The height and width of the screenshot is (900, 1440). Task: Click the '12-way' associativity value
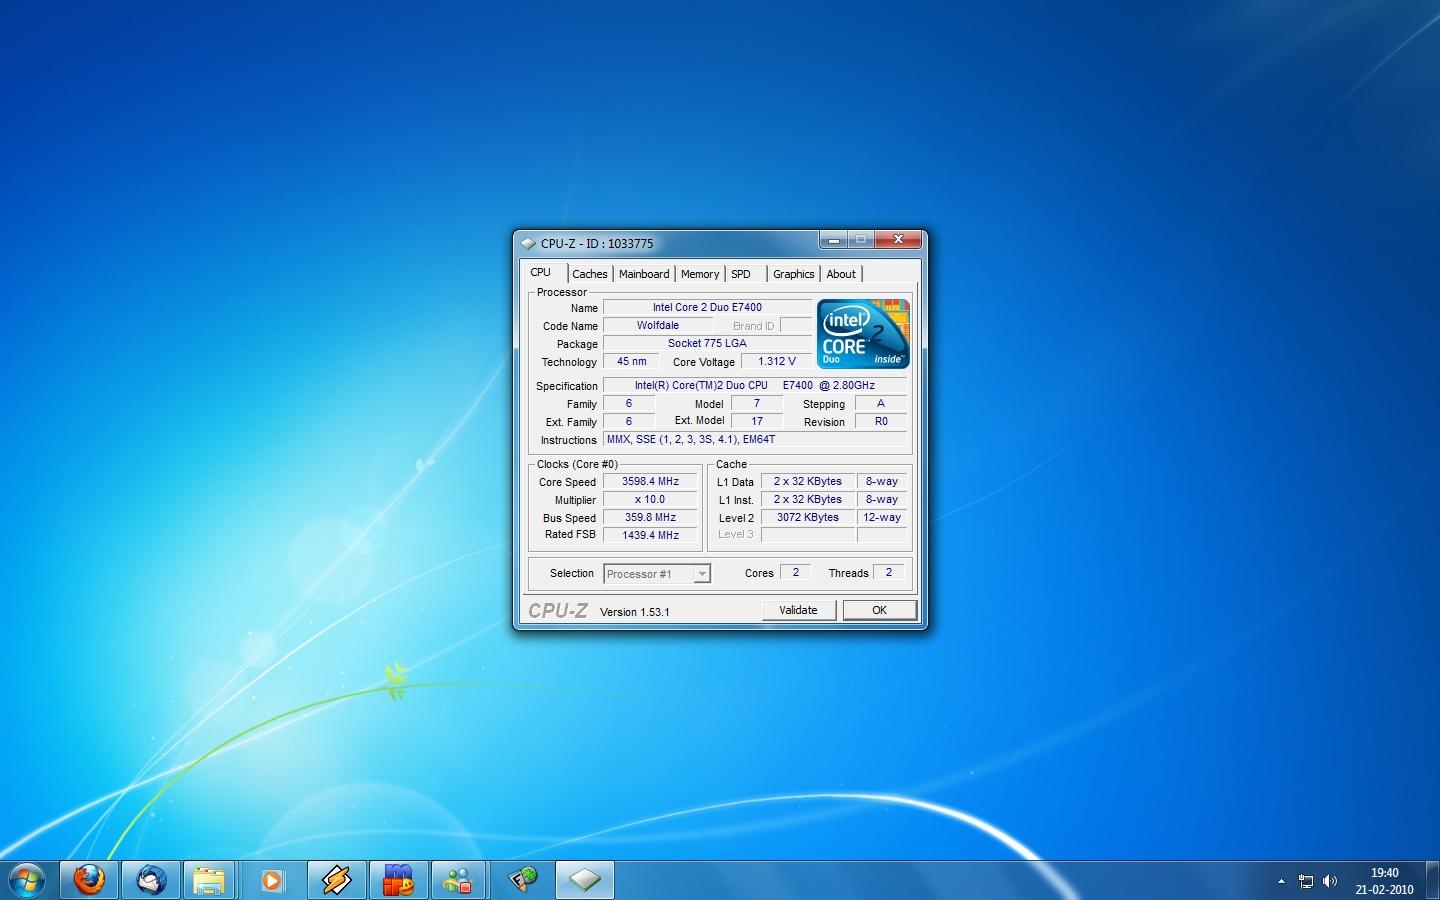click(882, 517)
